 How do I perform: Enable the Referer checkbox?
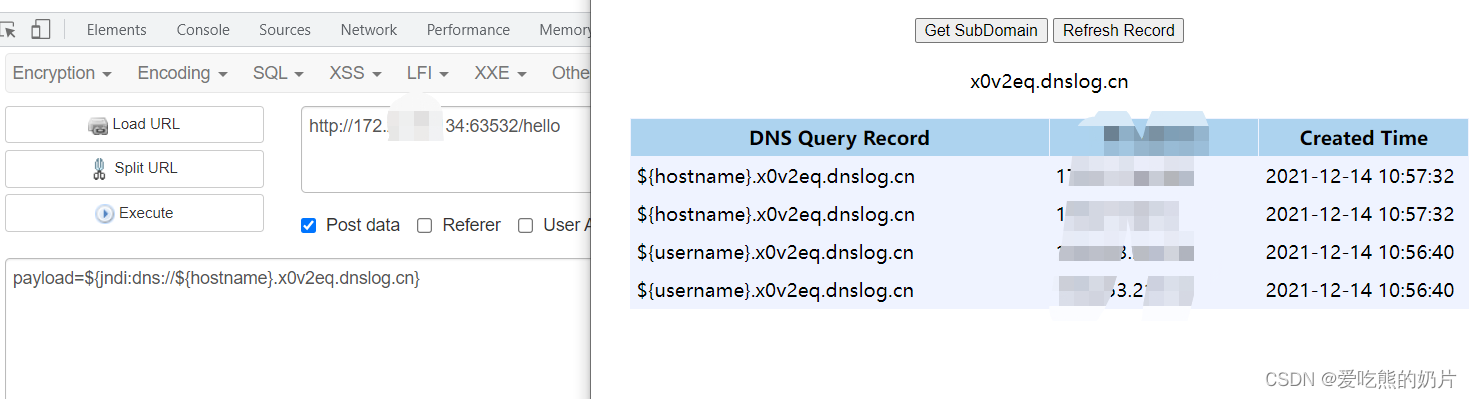coord(424,226)
